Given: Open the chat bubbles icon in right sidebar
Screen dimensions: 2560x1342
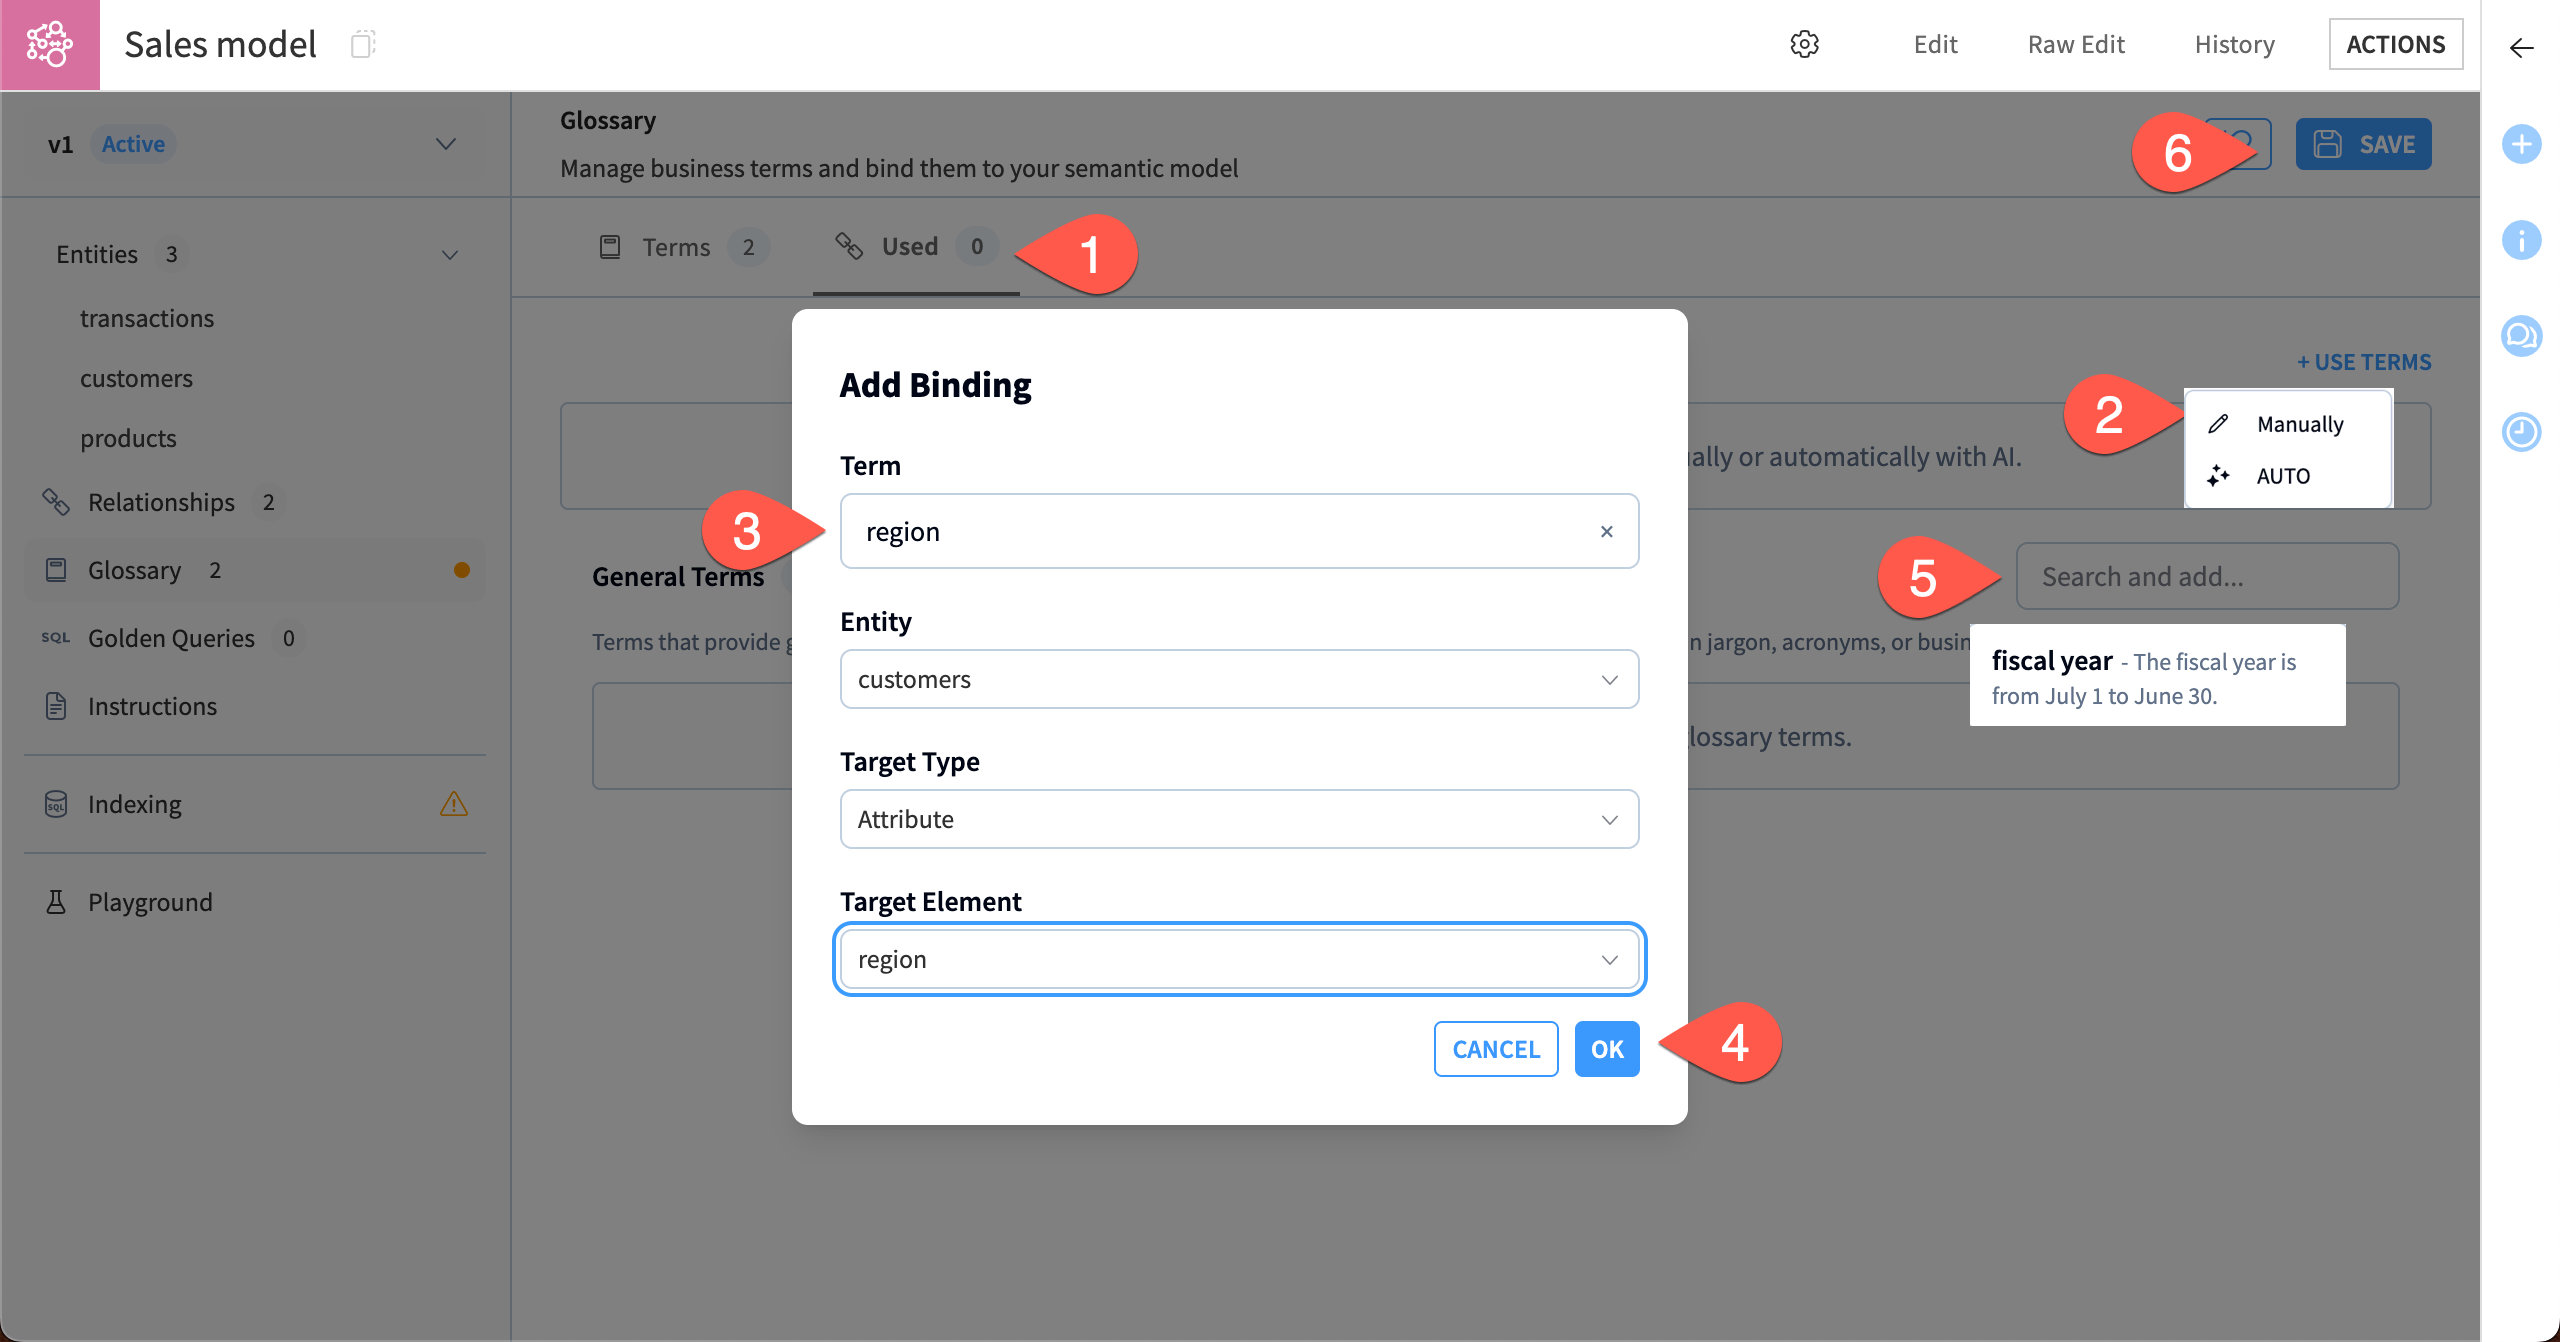Looking at the screenshot, I should click(2521, 336).
